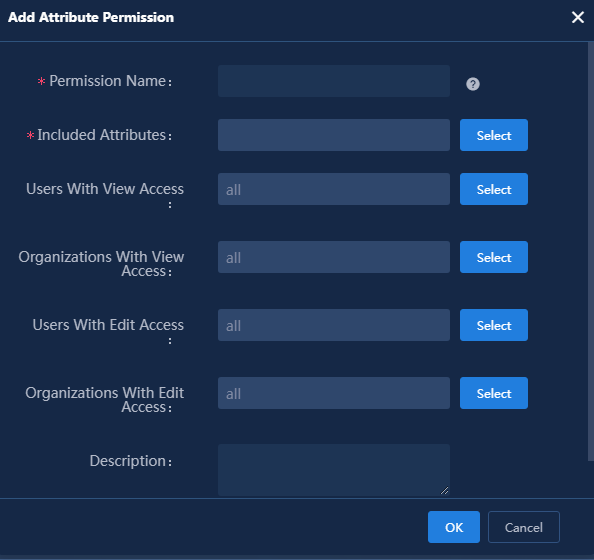Image resolution: width=594 pixels, height=560 pixels.
Task: Click the Permission Name input field
Action: [x=334, y=81]
